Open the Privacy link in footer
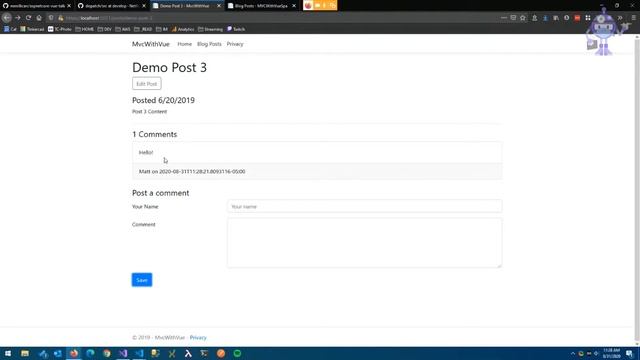The image size is (640, 360). (198, 338)
